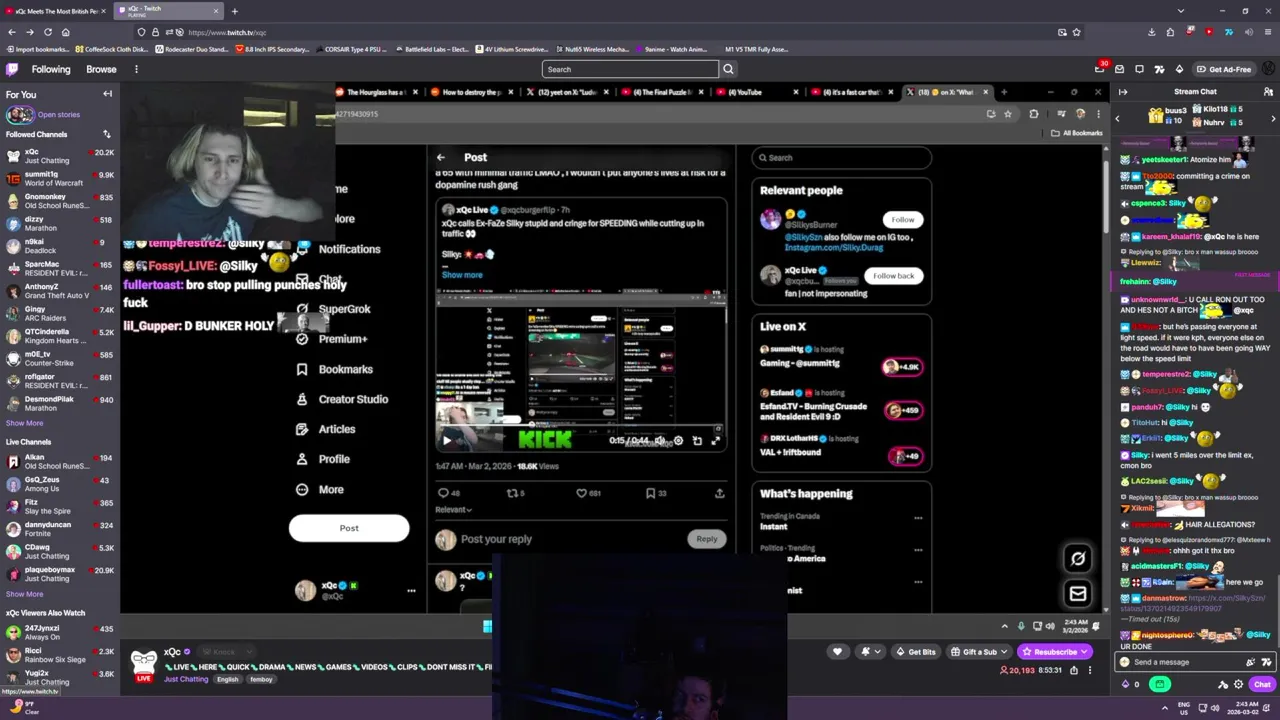
Task: Sort the Followed Channels list
Action: click(x=106, y=134)
